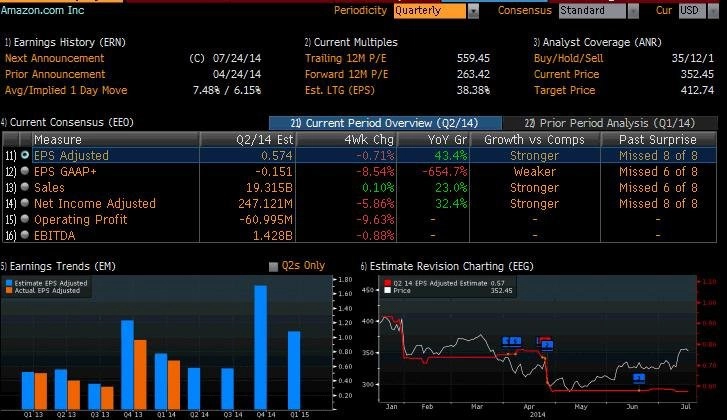The height and width of the screenshot is (420, 727).
Task: Switch to Prior Period Analysis (Q1/14) tab
Action: (x=610, y=123)
